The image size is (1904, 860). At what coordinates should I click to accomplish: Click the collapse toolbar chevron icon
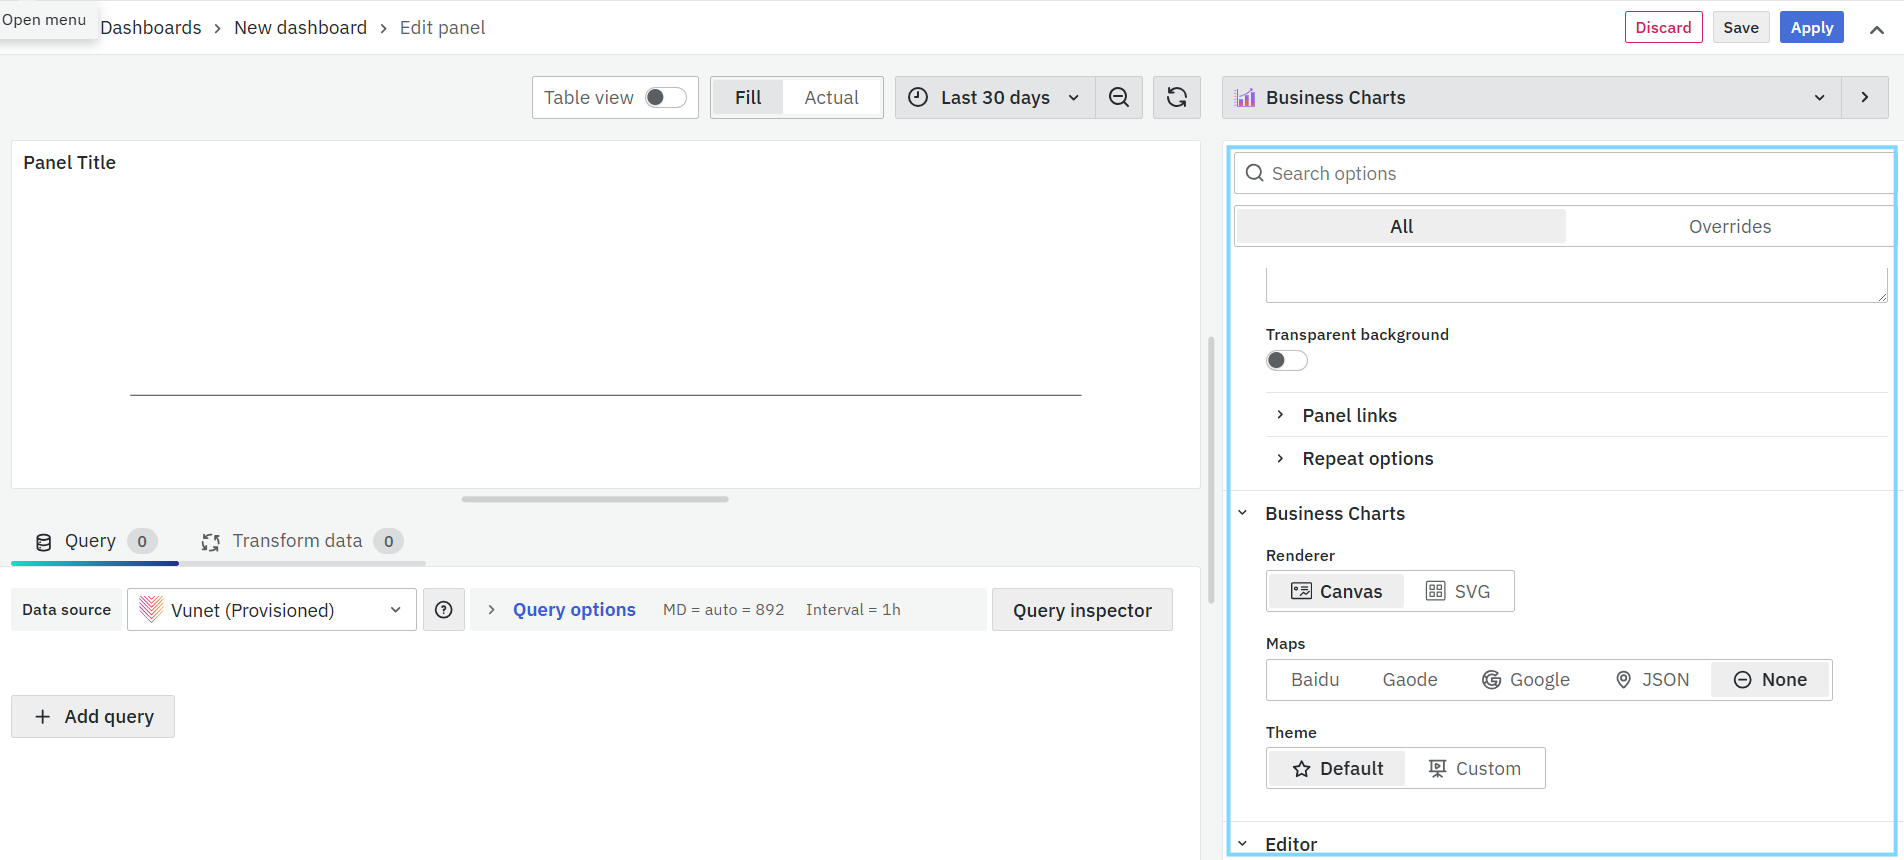tap(1877, 29)
